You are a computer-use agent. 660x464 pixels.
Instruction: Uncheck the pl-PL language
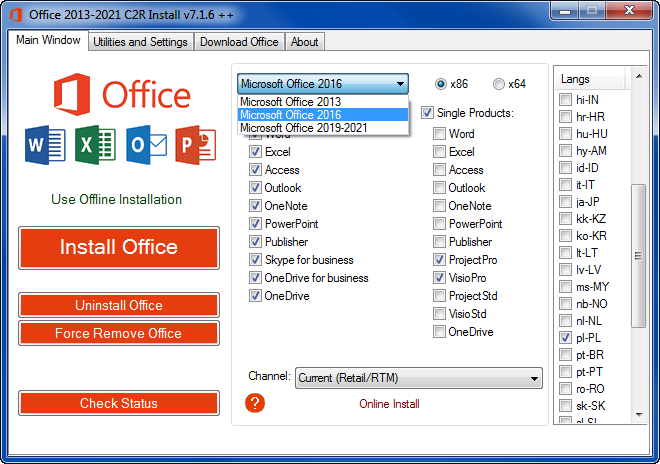click(565, 338)
